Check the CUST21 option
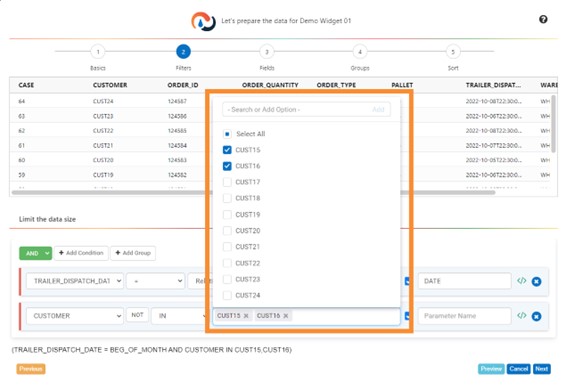 tap(227, 247)
